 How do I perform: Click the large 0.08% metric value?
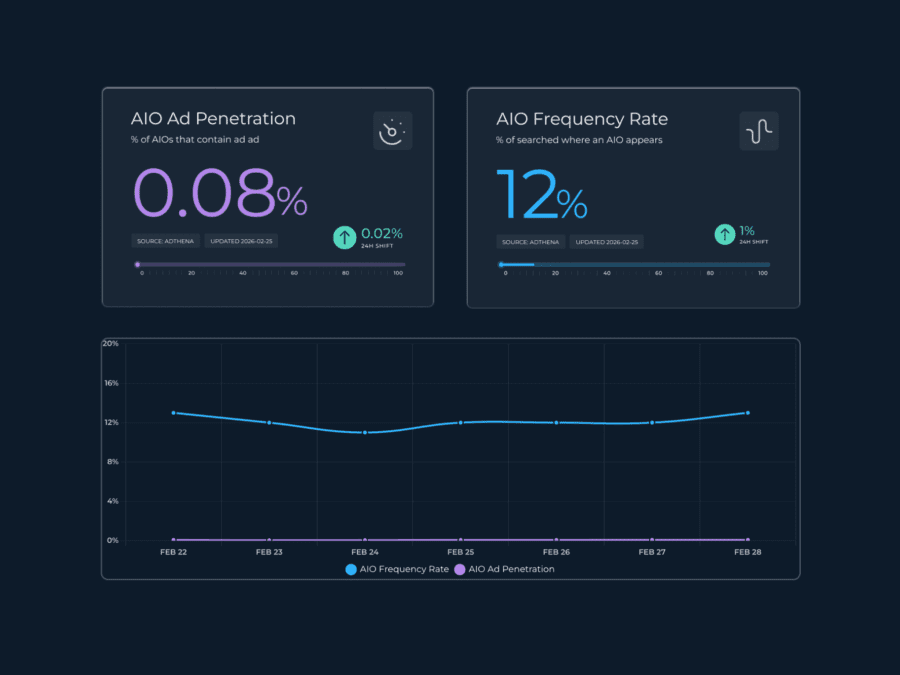click(x=219, y=192)
